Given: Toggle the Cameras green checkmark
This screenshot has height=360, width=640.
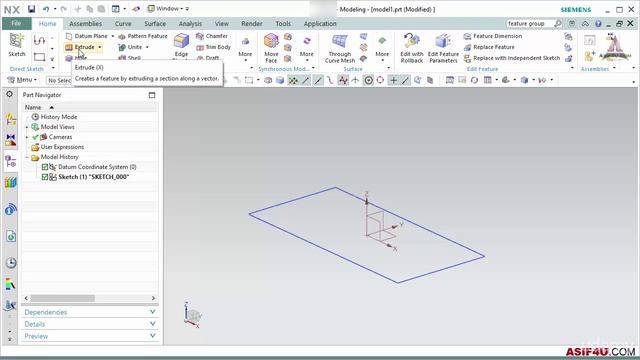Looking at the screenshot, I should [x=36, y=137].
